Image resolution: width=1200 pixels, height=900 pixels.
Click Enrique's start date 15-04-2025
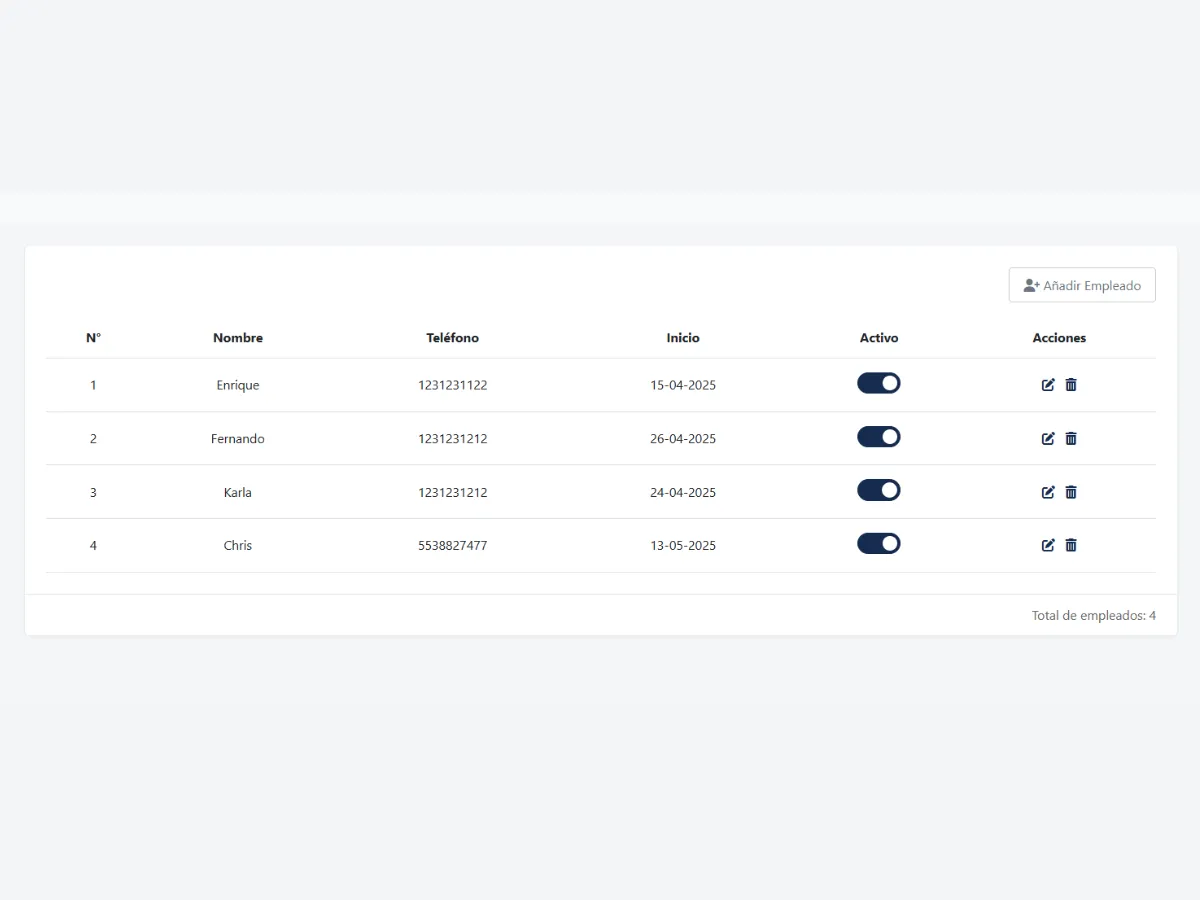point(683,385)
